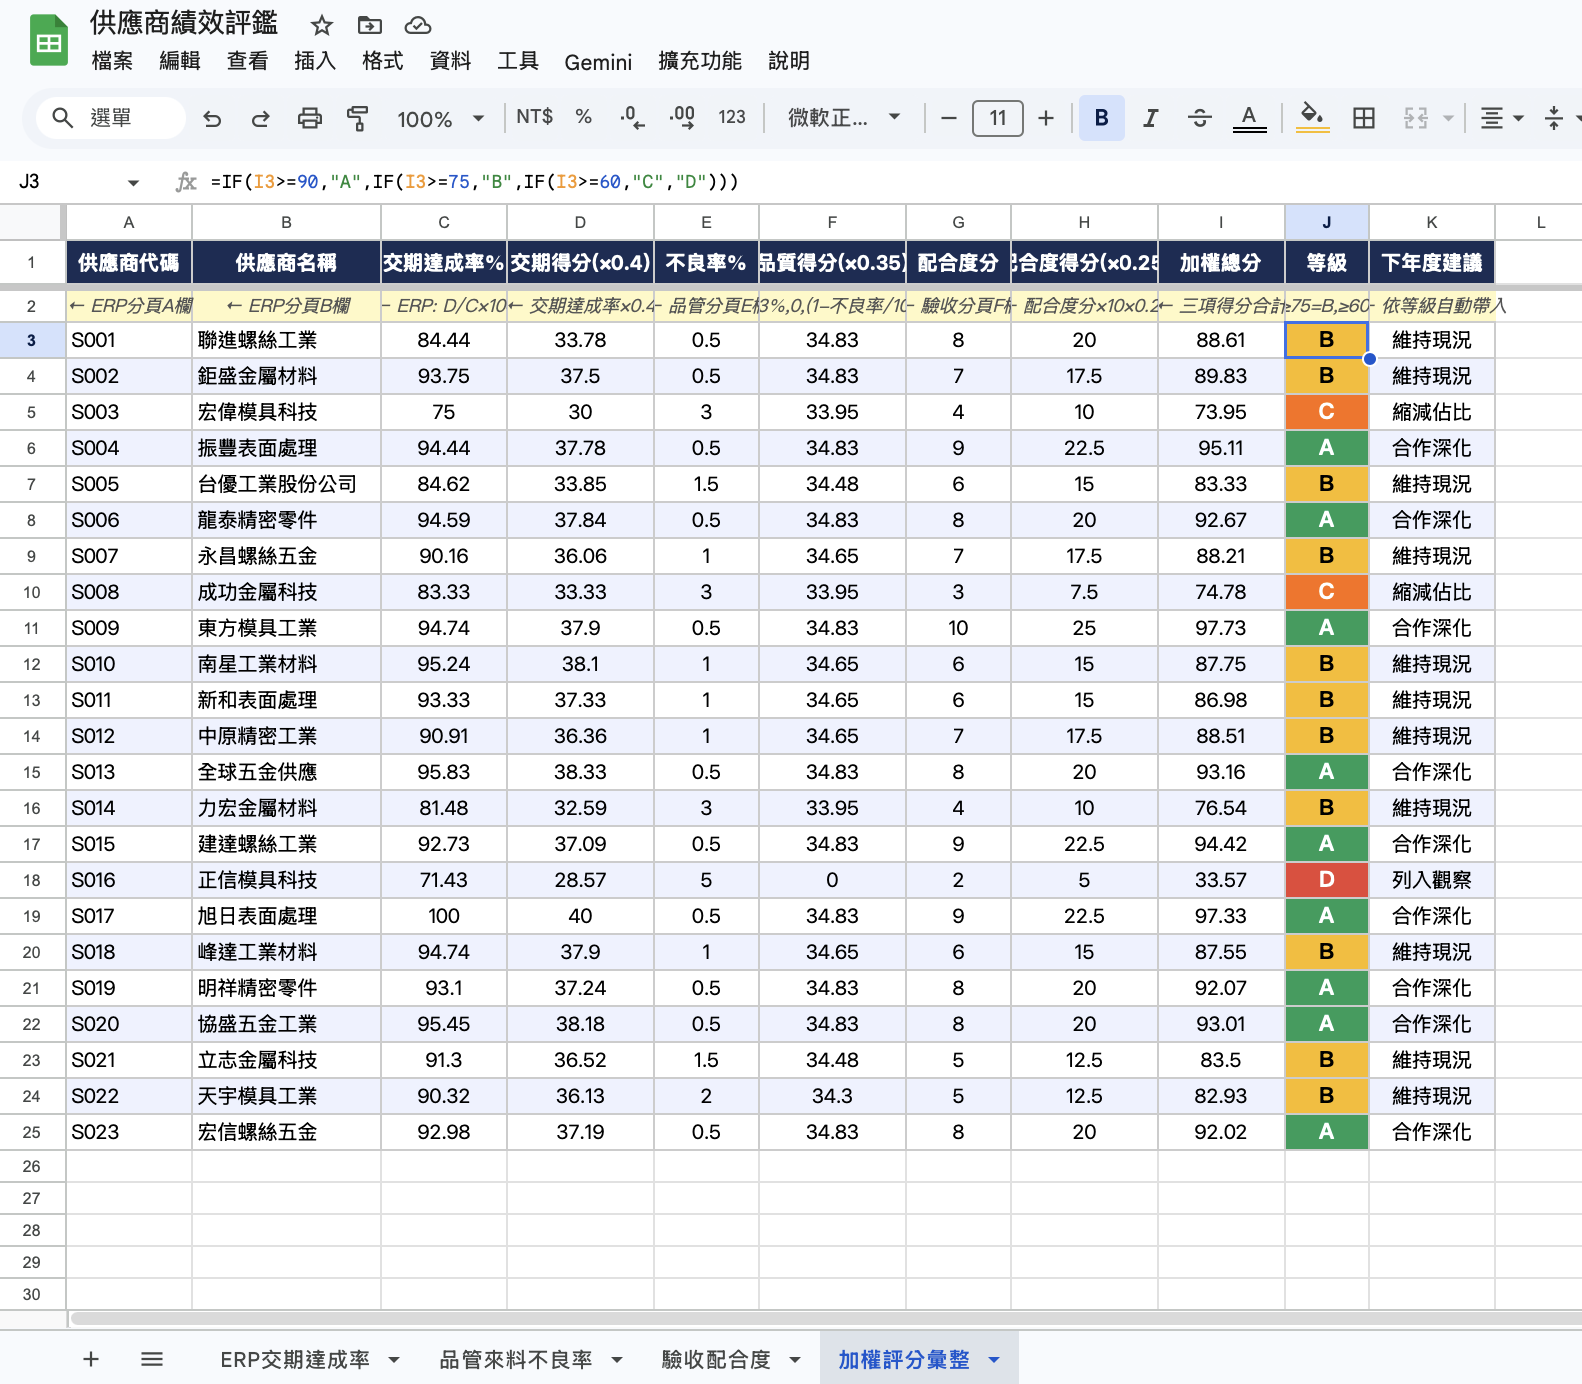Print the spreadsheet with printer icon
The width and height of the screenshot is (1582, 1384).
coord(310,118)
